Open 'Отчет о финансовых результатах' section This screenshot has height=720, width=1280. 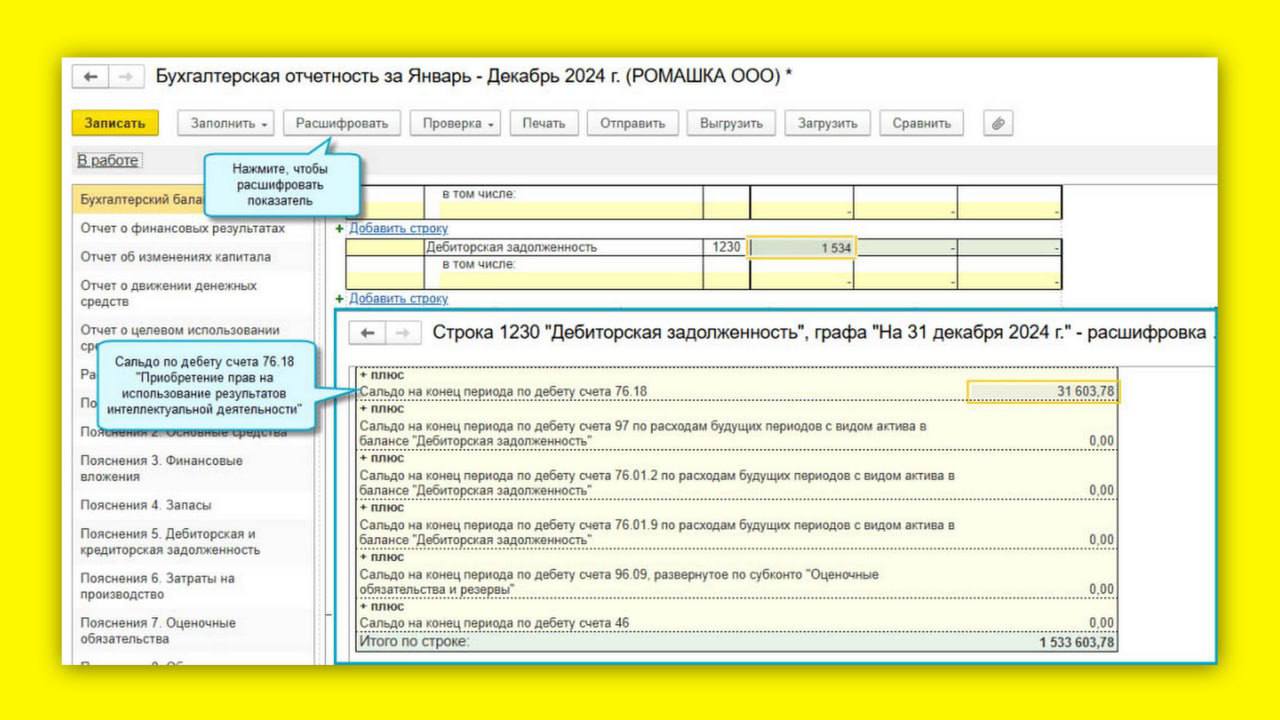pyautogui.click(x=182, y=228)
